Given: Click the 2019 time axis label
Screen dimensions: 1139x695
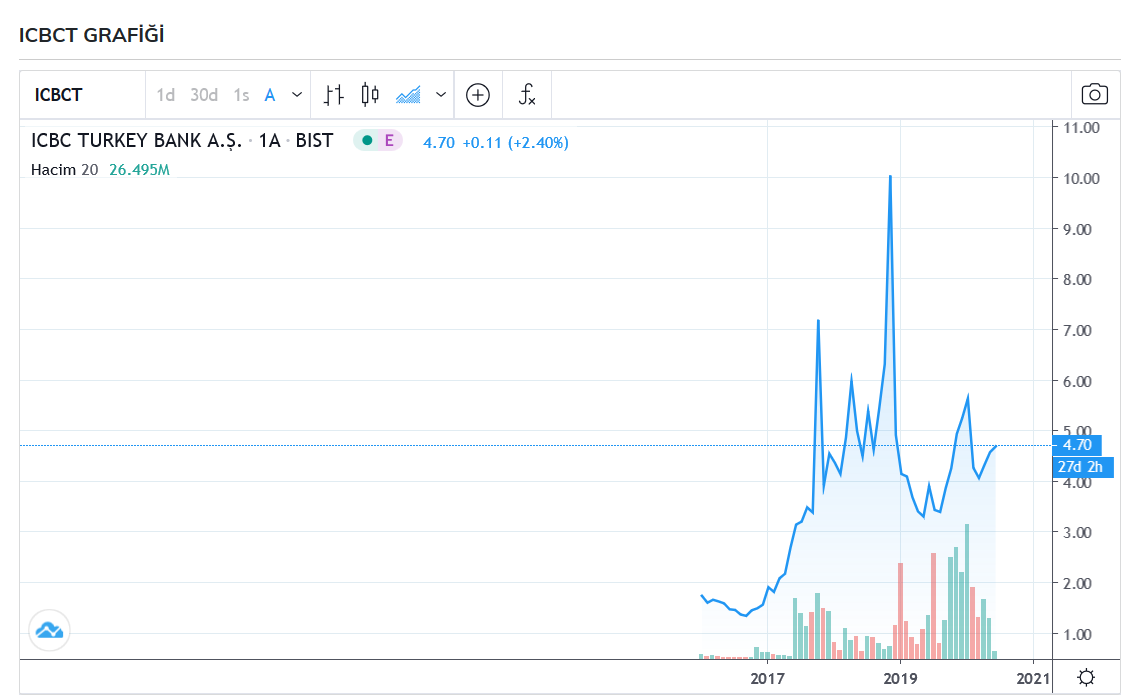Looking at the screenshot, I should pos(901,678).
